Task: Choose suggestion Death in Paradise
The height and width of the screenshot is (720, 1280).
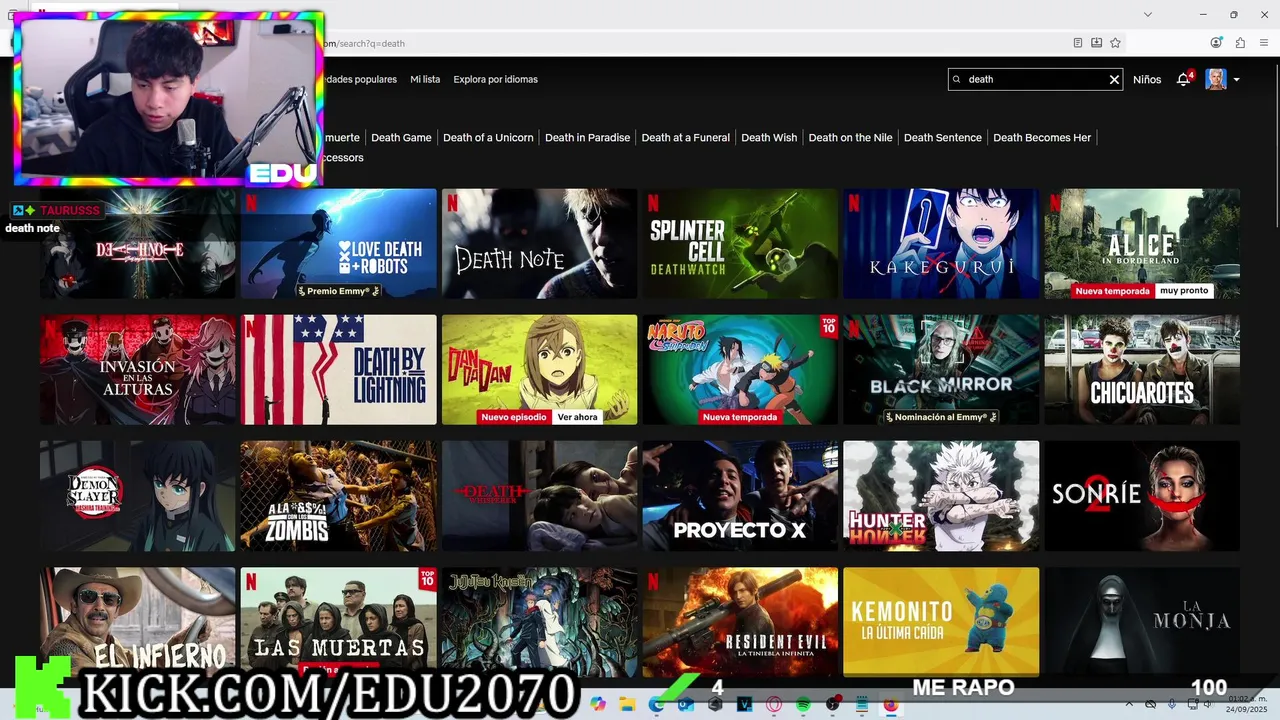Action: pos(587,137)
